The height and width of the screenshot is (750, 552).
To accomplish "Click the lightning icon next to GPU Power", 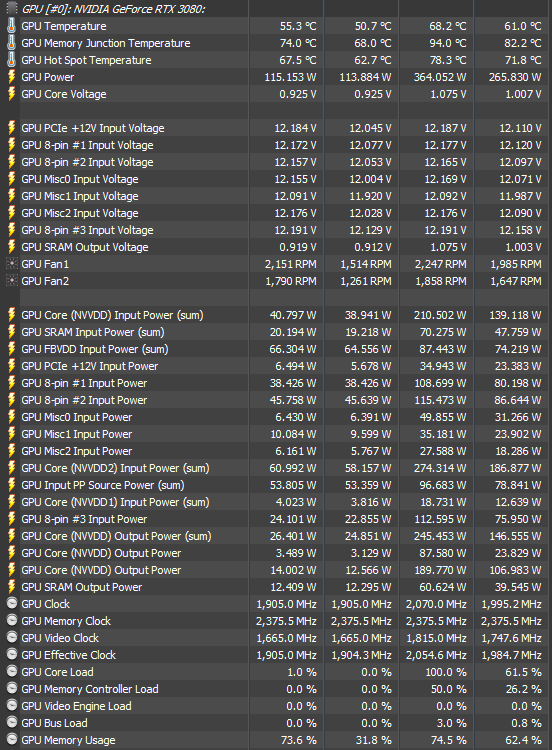I will [11, 77].
